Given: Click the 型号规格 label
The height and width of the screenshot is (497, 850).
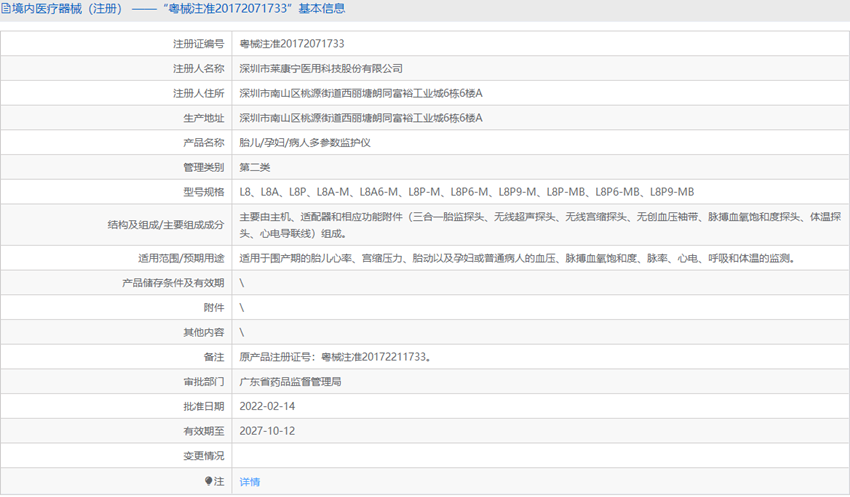Looking at the screenshot, I should pos(204,192).
